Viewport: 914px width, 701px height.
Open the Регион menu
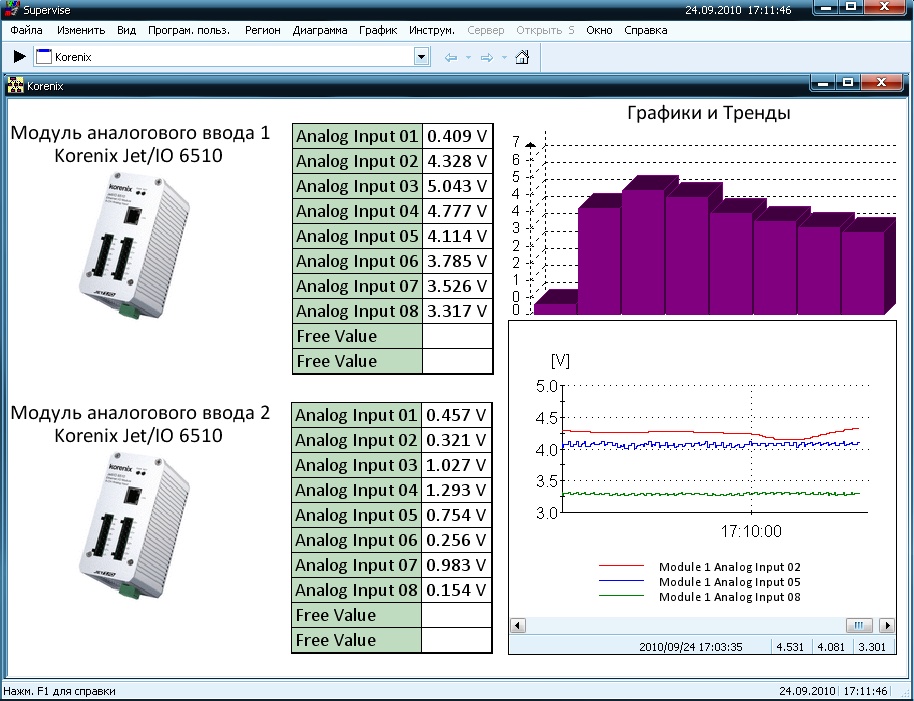tap(262, 30)
